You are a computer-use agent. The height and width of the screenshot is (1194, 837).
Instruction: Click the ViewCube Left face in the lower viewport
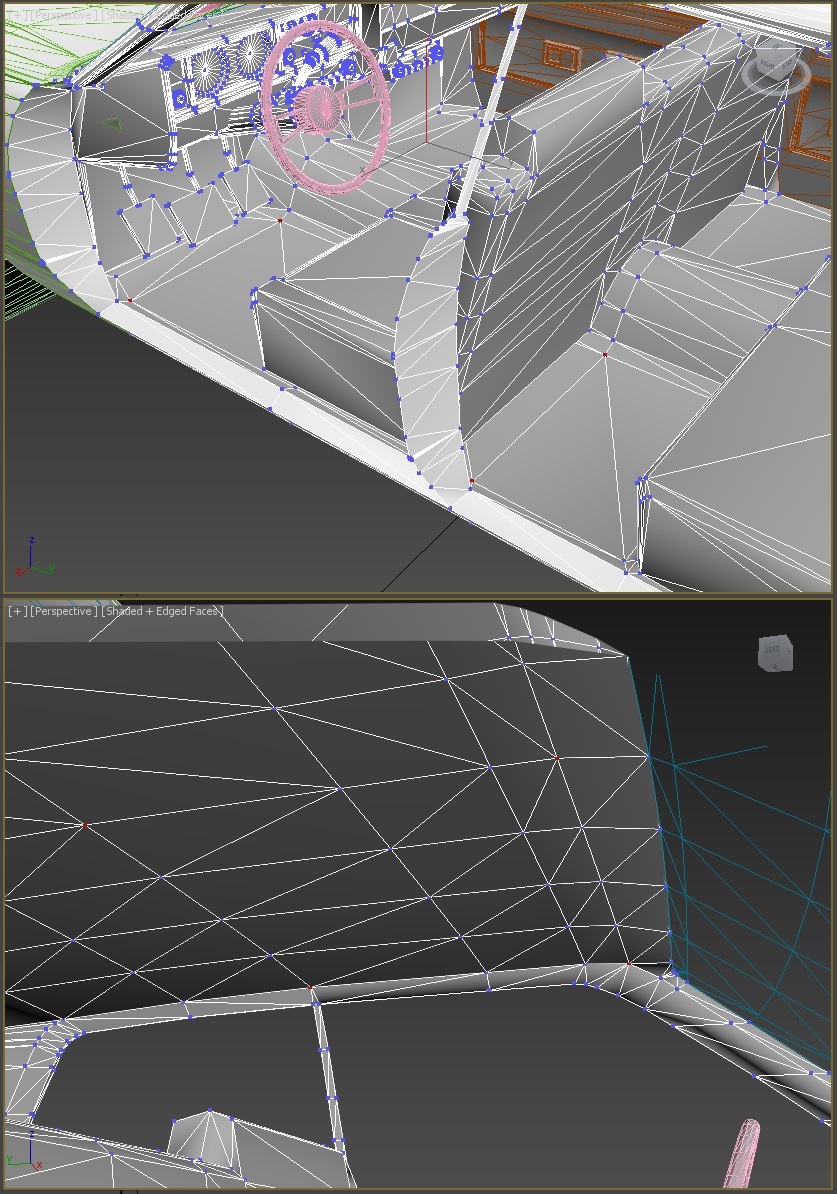[772, 651]
